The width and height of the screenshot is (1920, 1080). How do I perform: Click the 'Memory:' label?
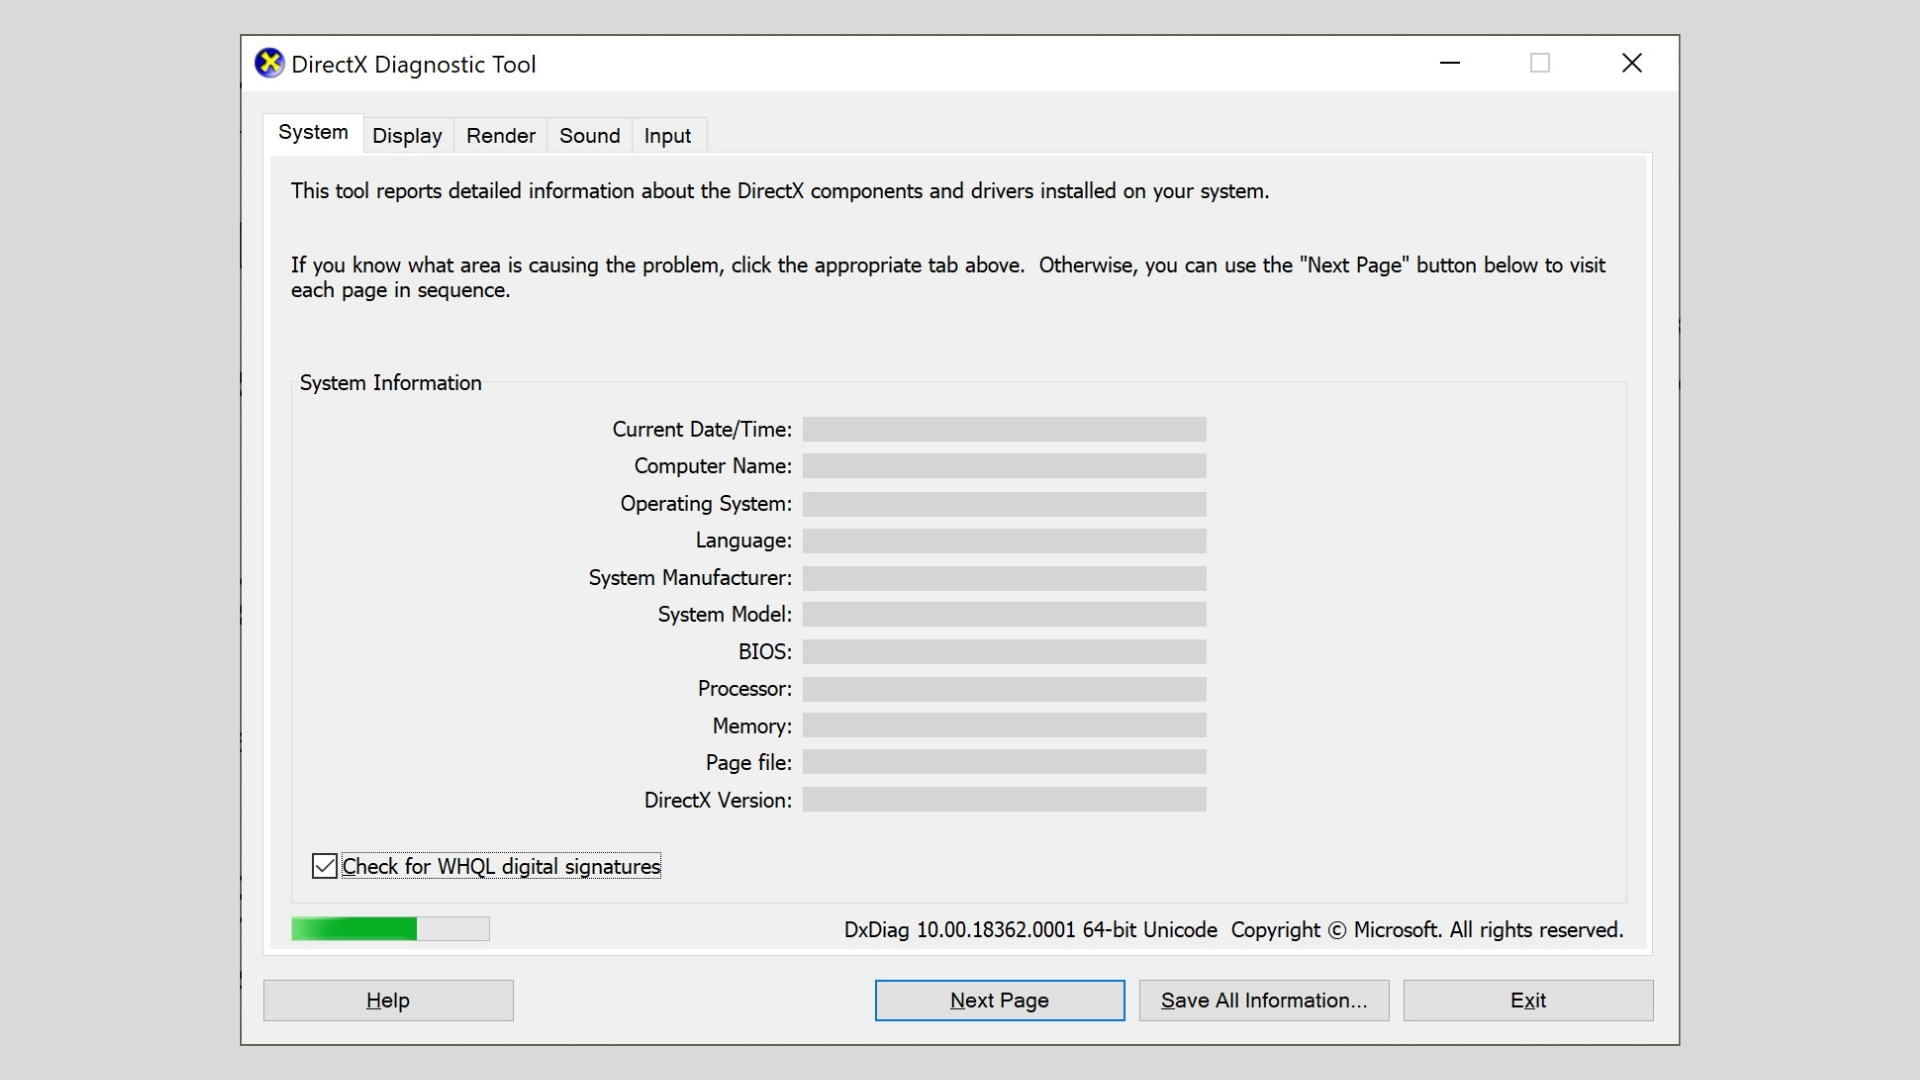pos(752,726)
